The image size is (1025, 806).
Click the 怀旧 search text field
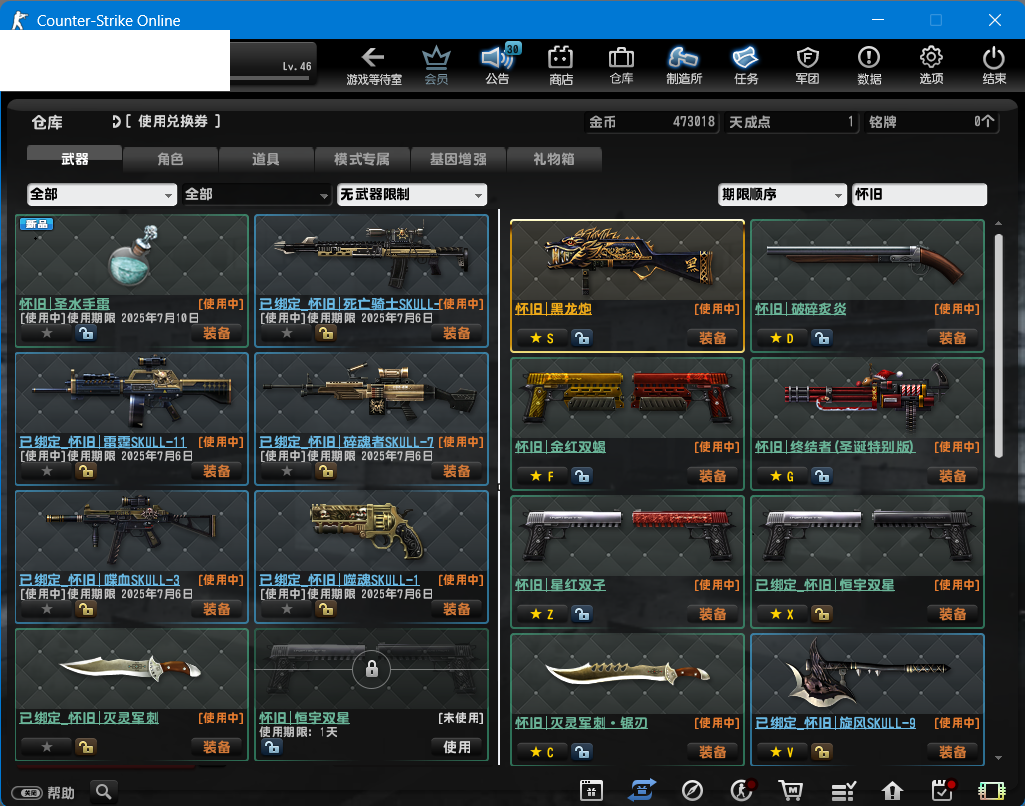click(919, 194)
